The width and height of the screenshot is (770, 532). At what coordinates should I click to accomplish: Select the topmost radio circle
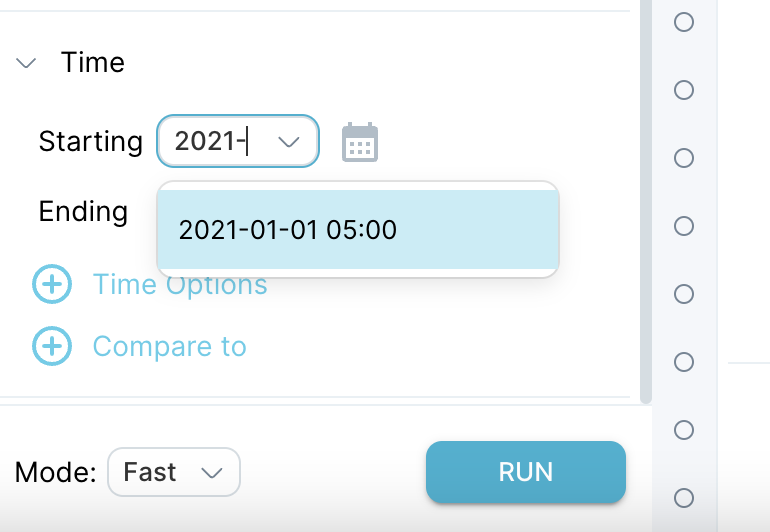(x=684, y=22)
